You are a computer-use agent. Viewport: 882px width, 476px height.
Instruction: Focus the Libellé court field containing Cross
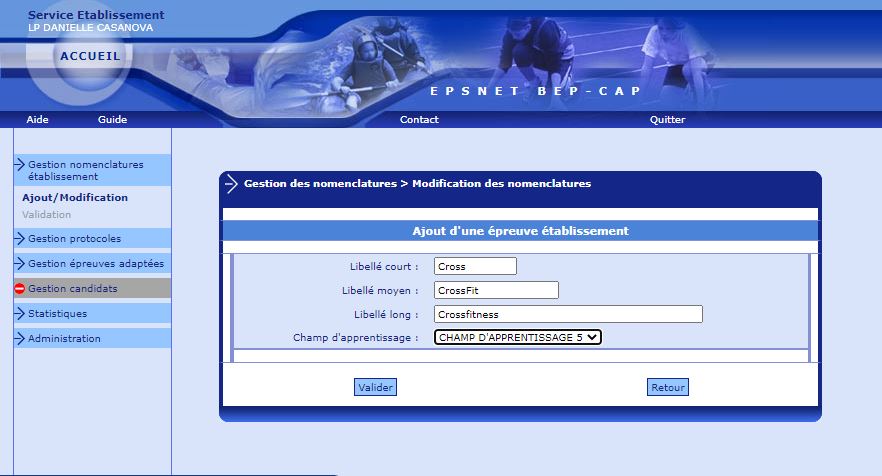point(475,266)
